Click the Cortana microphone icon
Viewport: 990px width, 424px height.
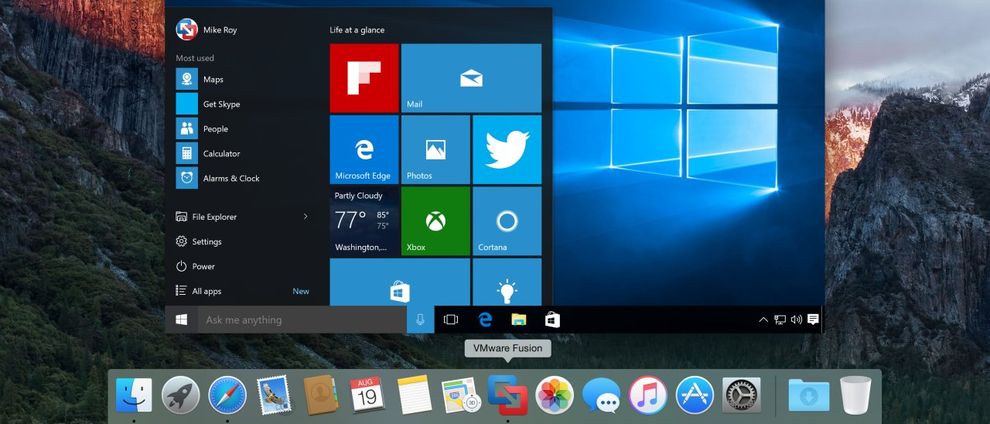coord(420,320)
